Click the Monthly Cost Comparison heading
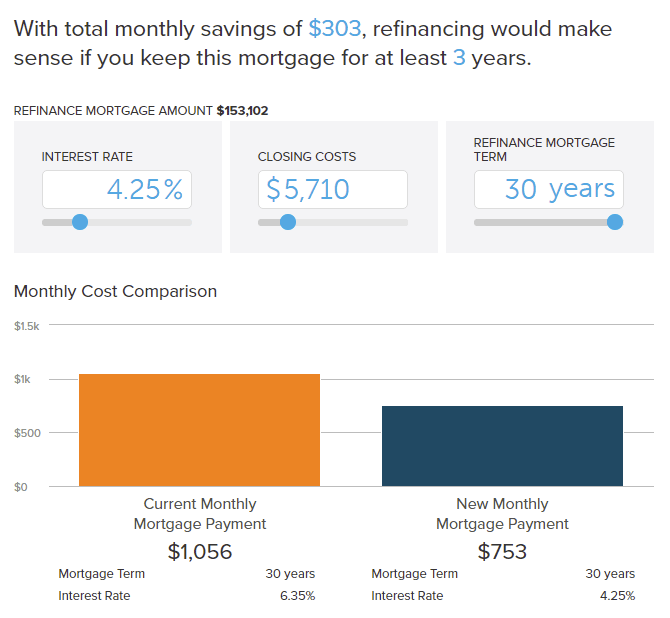The width and height of the screenshot is (670, 618). click(x=115, y=292)
